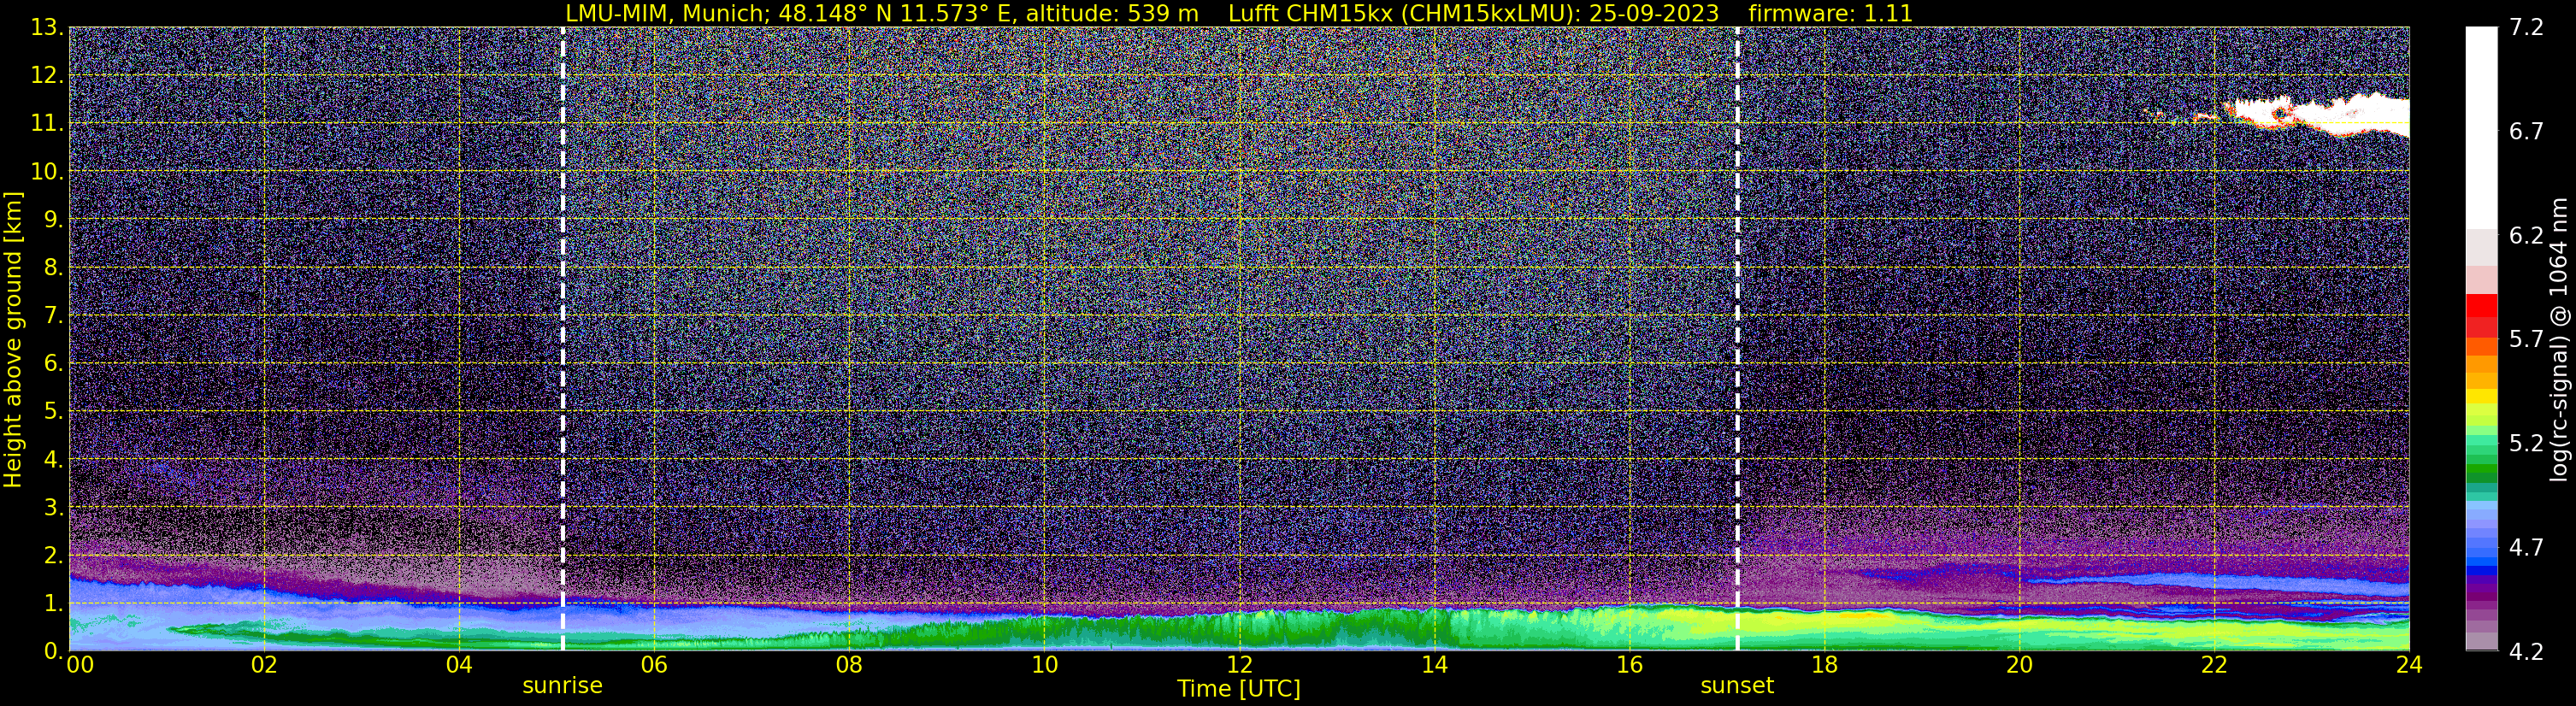Click time axis tick label '04'
The image size is (2576, 706).
459,665
